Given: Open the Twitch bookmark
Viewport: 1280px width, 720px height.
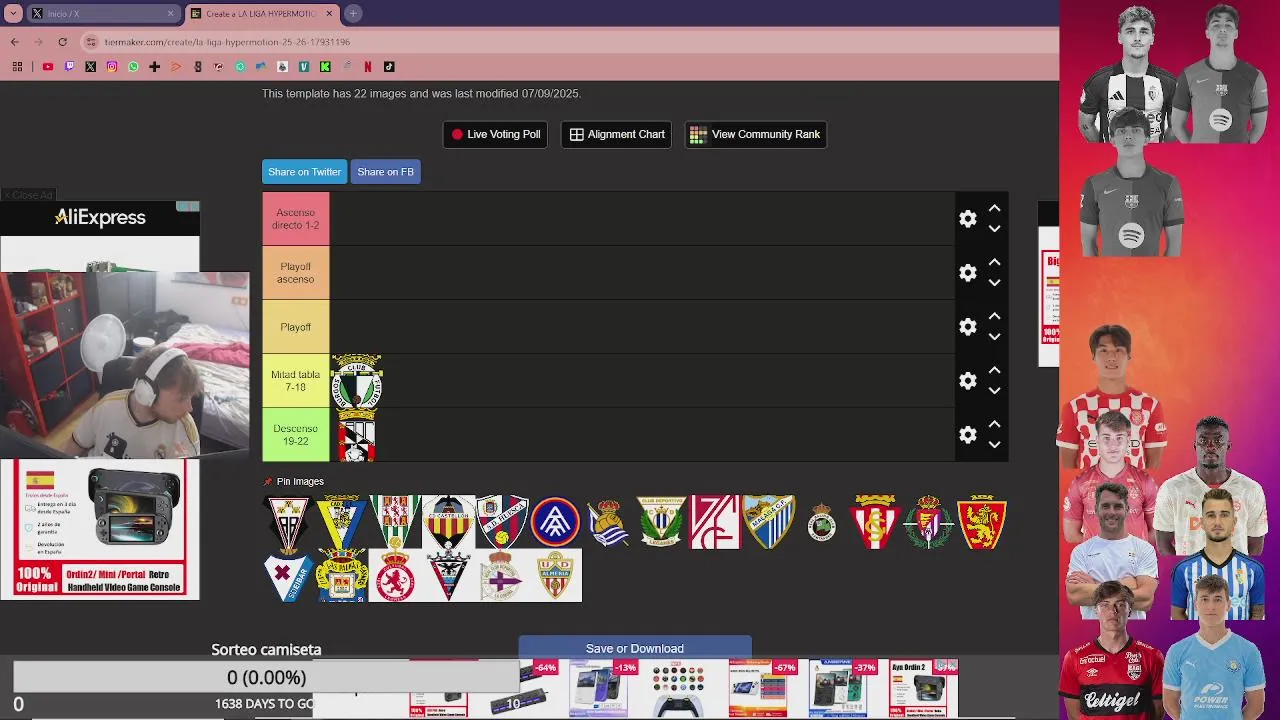Looking at the screenshot, I should pos(69,67).
